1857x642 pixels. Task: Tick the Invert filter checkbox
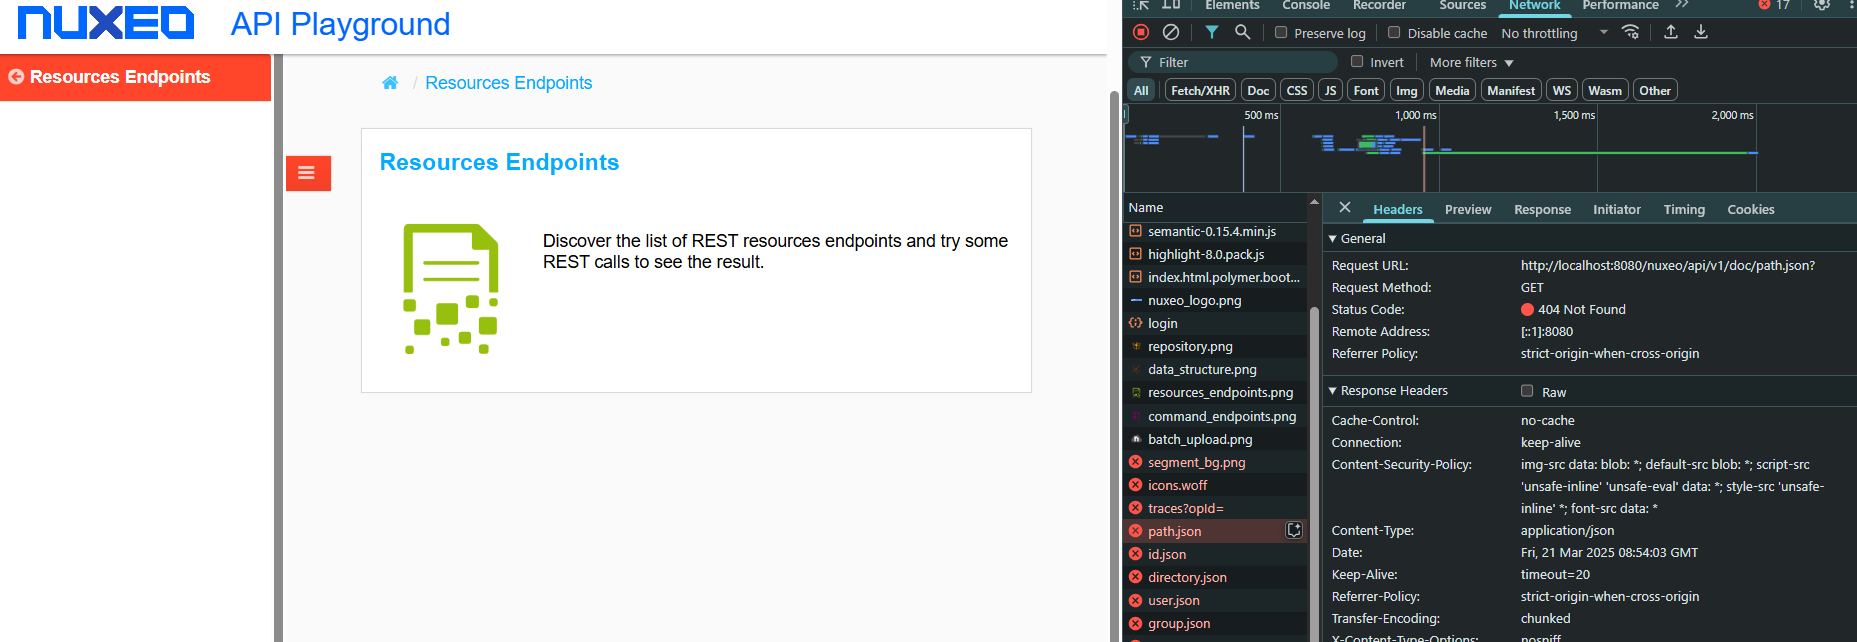click(x=1357, y=61)
